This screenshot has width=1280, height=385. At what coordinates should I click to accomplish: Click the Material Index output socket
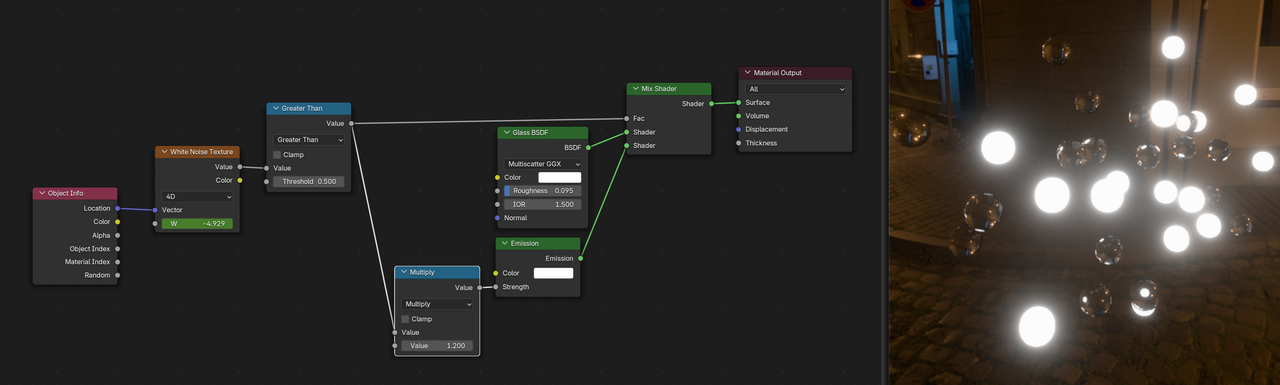[x=118, y=261]
